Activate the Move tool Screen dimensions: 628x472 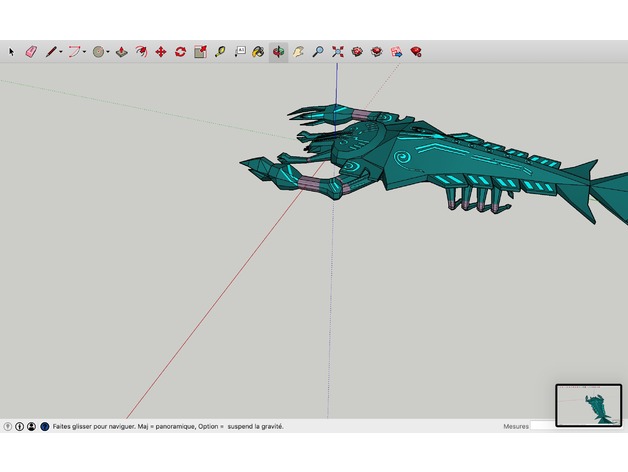(x=160, y=51)
